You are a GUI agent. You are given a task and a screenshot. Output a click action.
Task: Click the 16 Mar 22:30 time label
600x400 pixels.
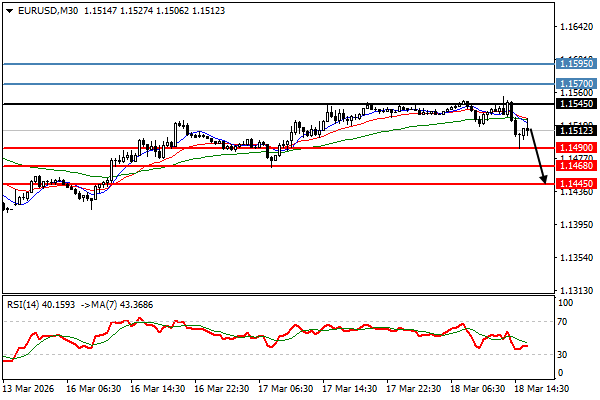tap(223, 387)
